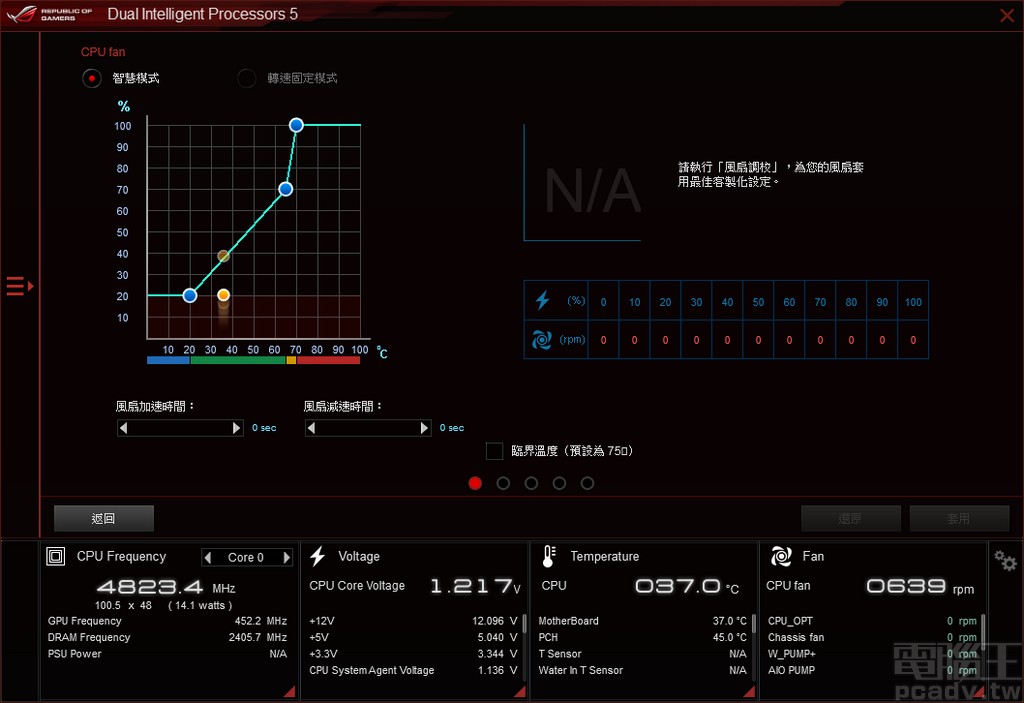Select next core with right arrow
The image size is (1024, 703).
286,557
